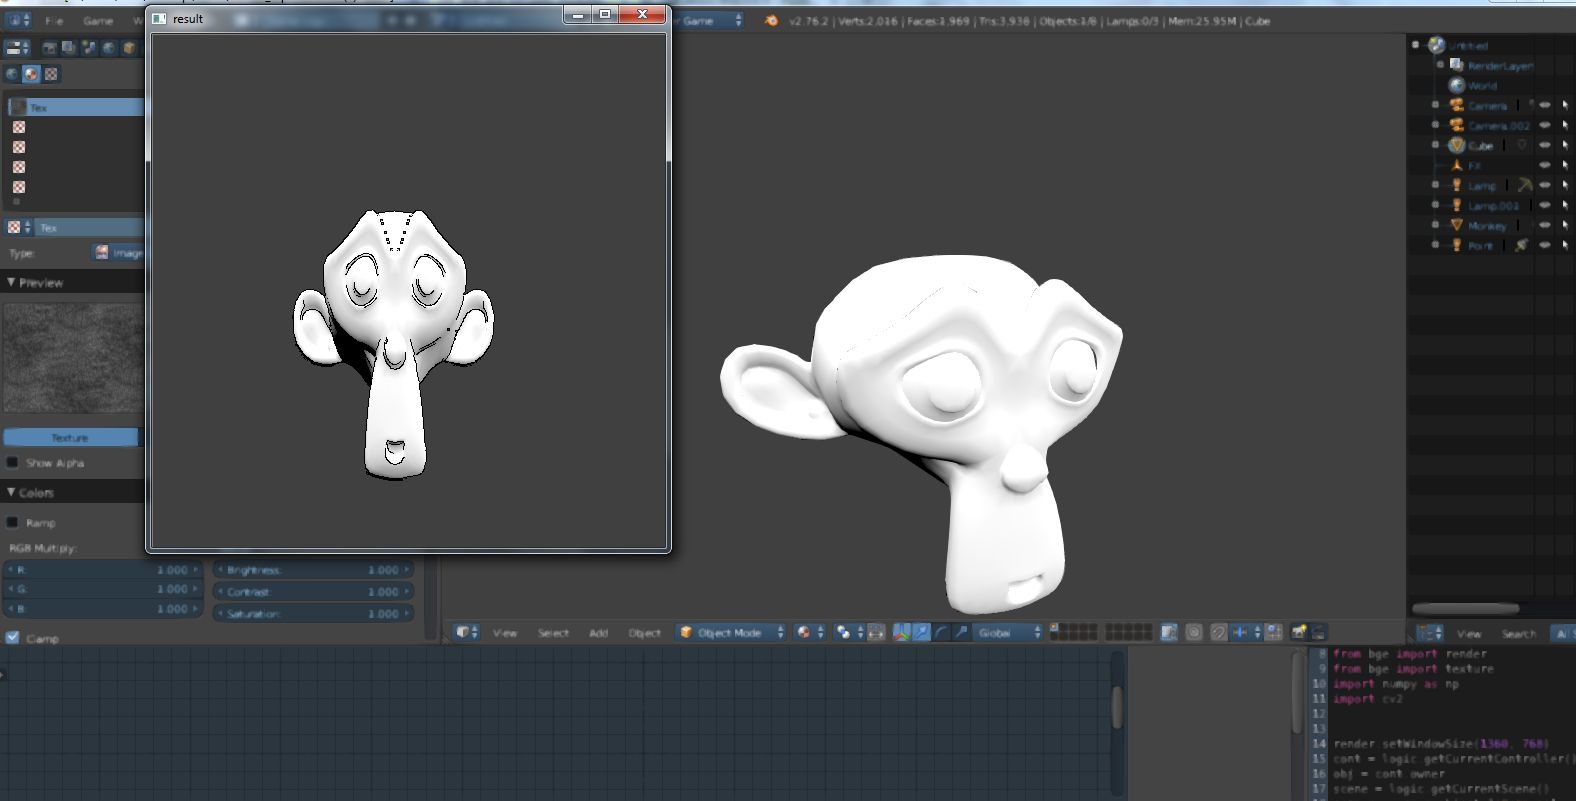Open outliner View menu
The height and width of the screenshot is (801, 1576).
coord(1468,633)
